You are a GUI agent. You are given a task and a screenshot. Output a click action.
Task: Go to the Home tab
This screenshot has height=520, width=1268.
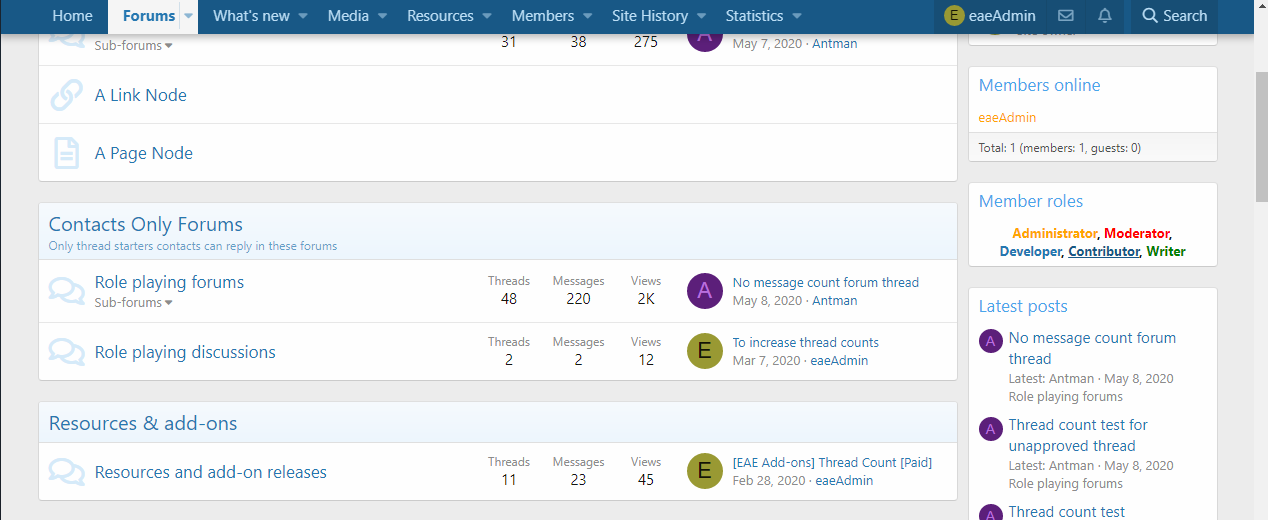(x=72, y=16)
